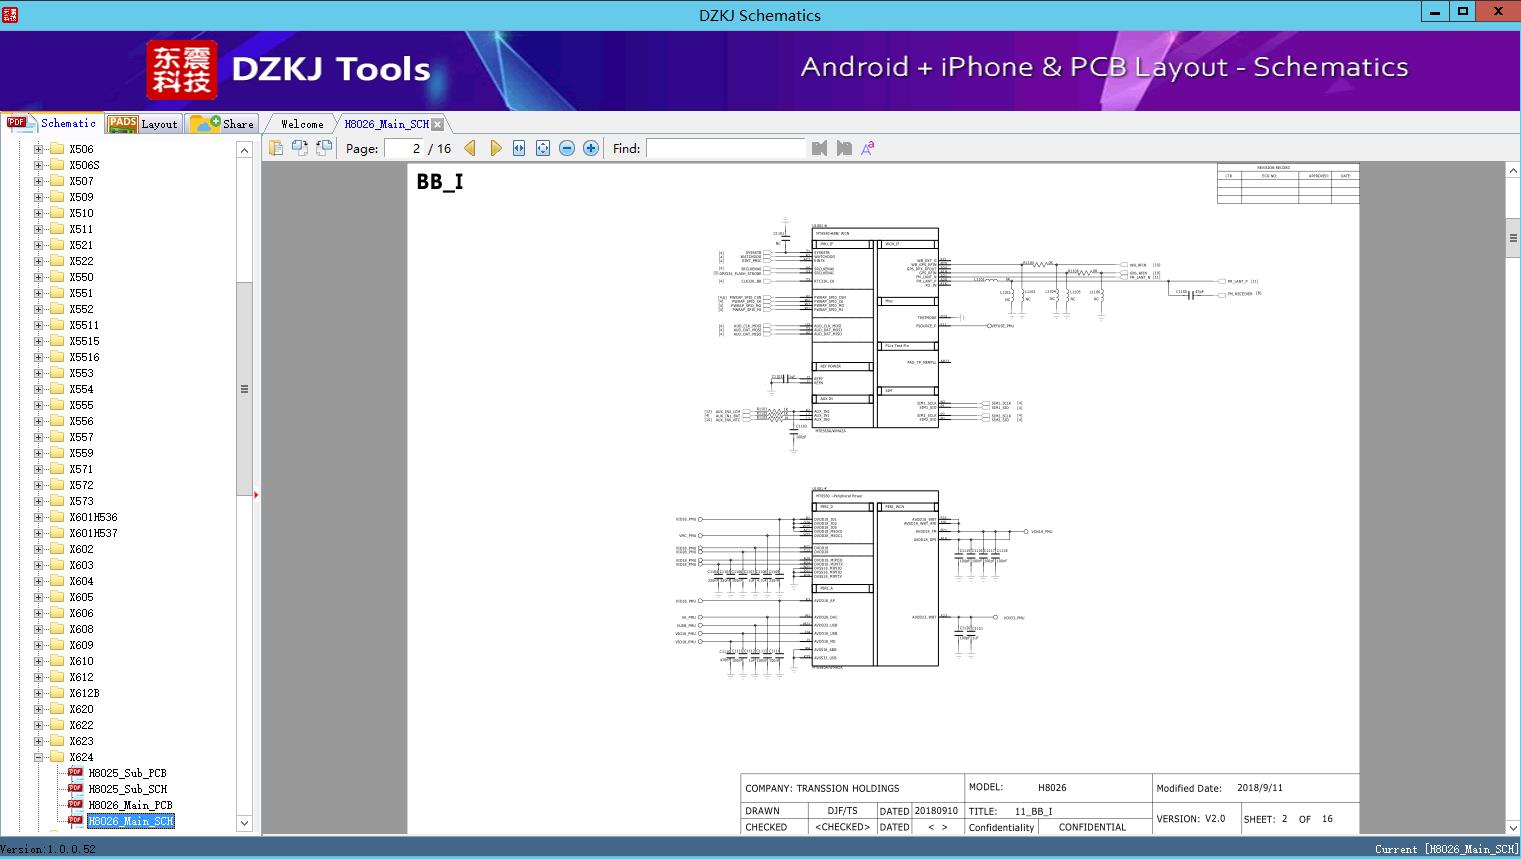The height and width of the screenshot is (859, 1521).
Task: Go to the previous page arrow
Action: tap(470, 148)
